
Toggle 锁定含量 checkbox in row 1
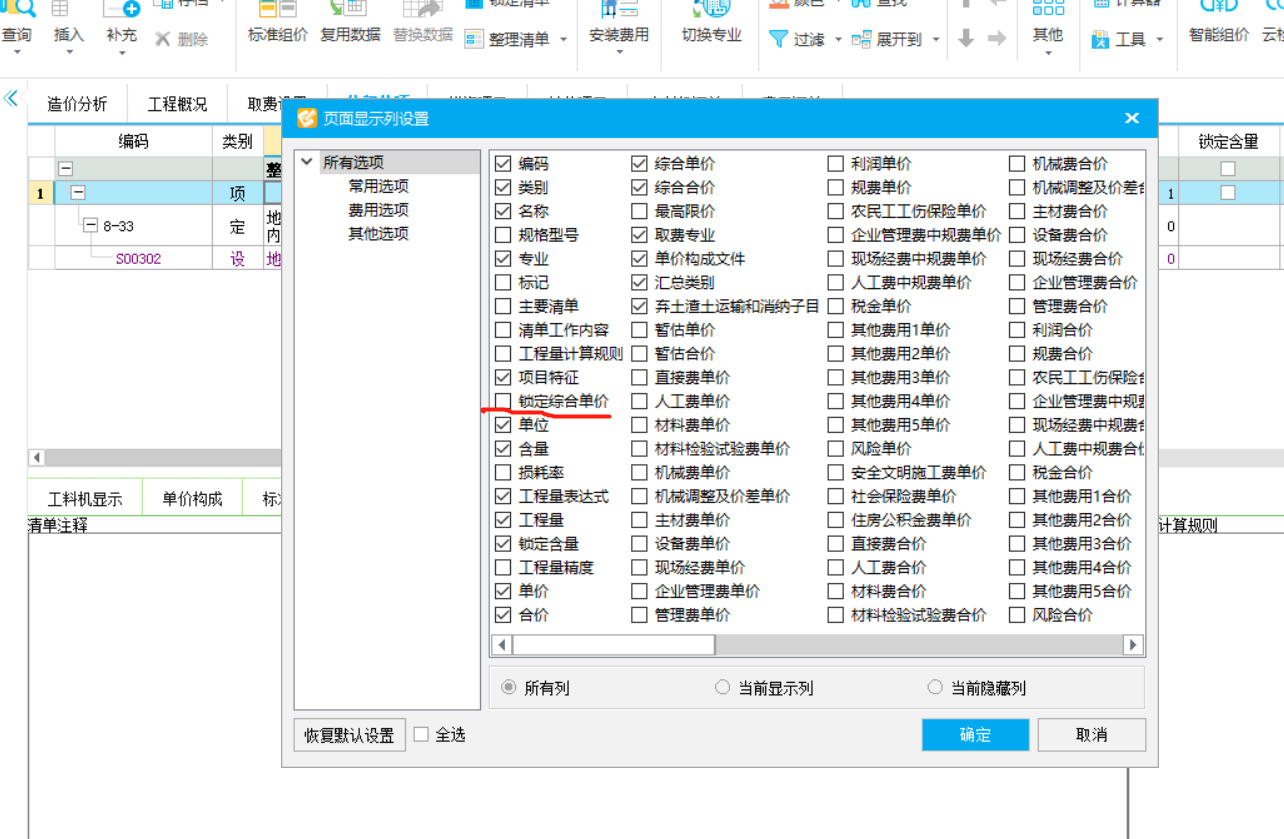pyautogui.click(x=1228, y=193)
